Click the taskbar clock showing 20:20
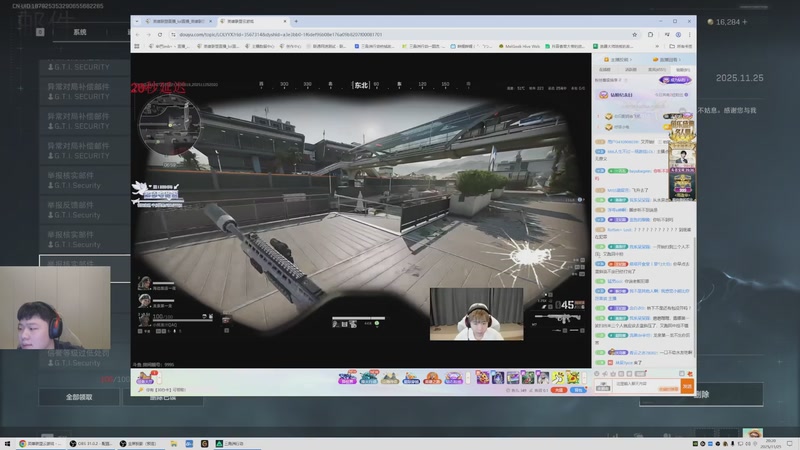 (x=770, y=443)
